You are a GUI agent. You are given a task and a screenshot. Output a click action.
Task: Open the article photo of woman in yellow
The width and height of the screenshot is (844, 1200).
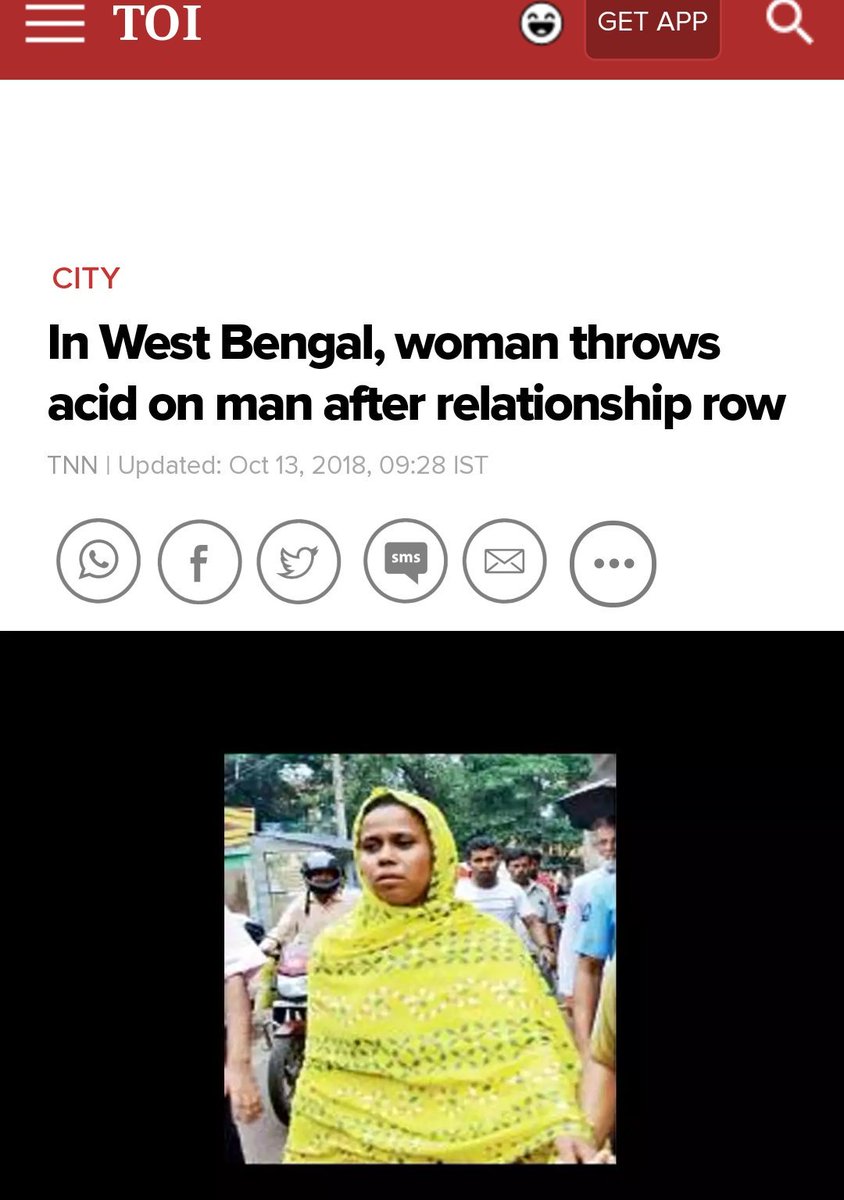420,958
